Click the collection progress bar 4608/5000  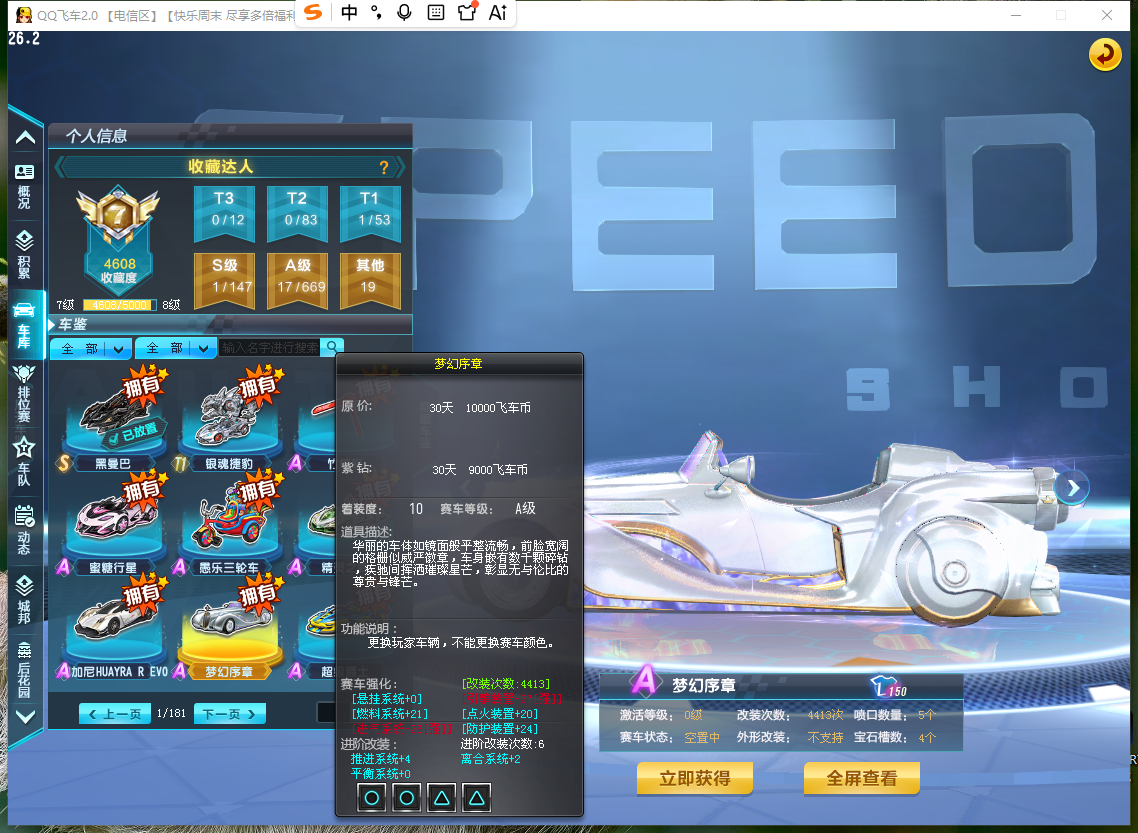coord(120,305)
